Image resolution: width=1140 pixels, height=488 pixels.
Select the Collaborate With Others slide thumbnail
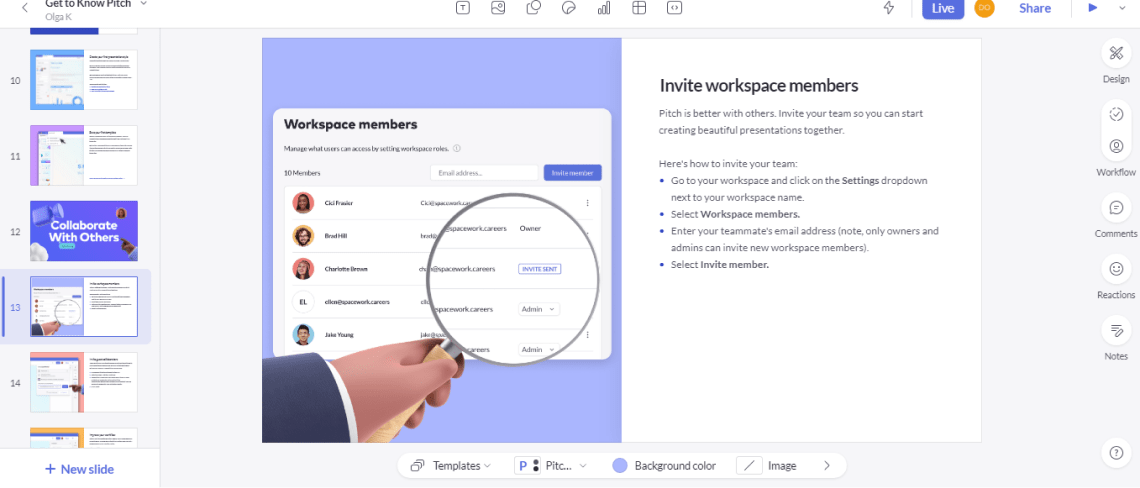tap(84, 231)
